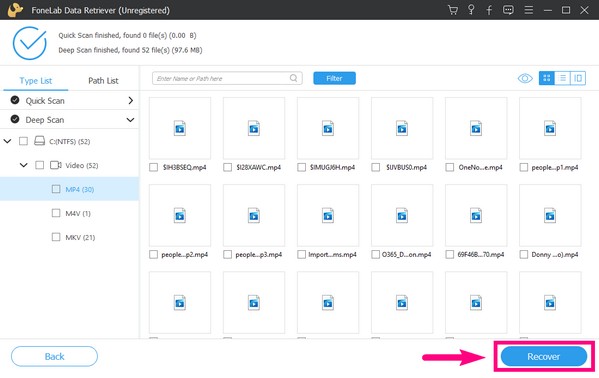Tick the M4V (1) checkbox
Image resolution: width=599 pixels, height=378 pixels.
(56, 213)
